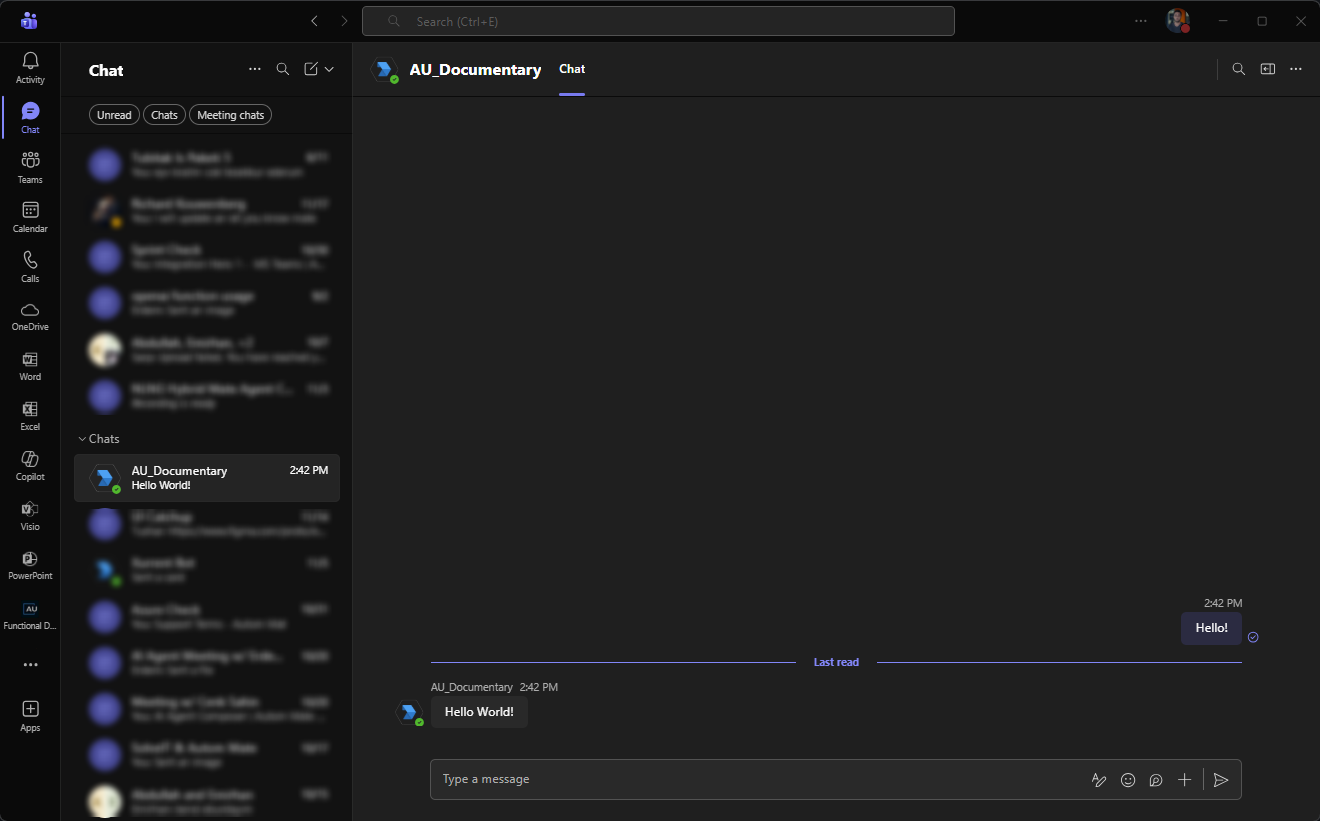Open the Activity feed in sidebar
1320x821 pixels.
30,67
